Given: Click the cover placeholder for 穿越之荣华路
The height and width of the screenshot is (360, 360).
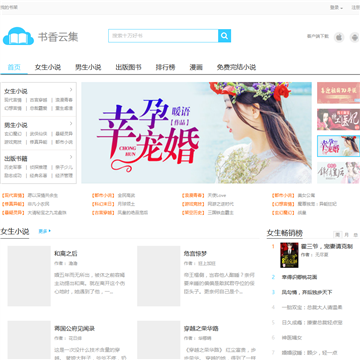Looking at the screenshot, I should click(159, 340).
